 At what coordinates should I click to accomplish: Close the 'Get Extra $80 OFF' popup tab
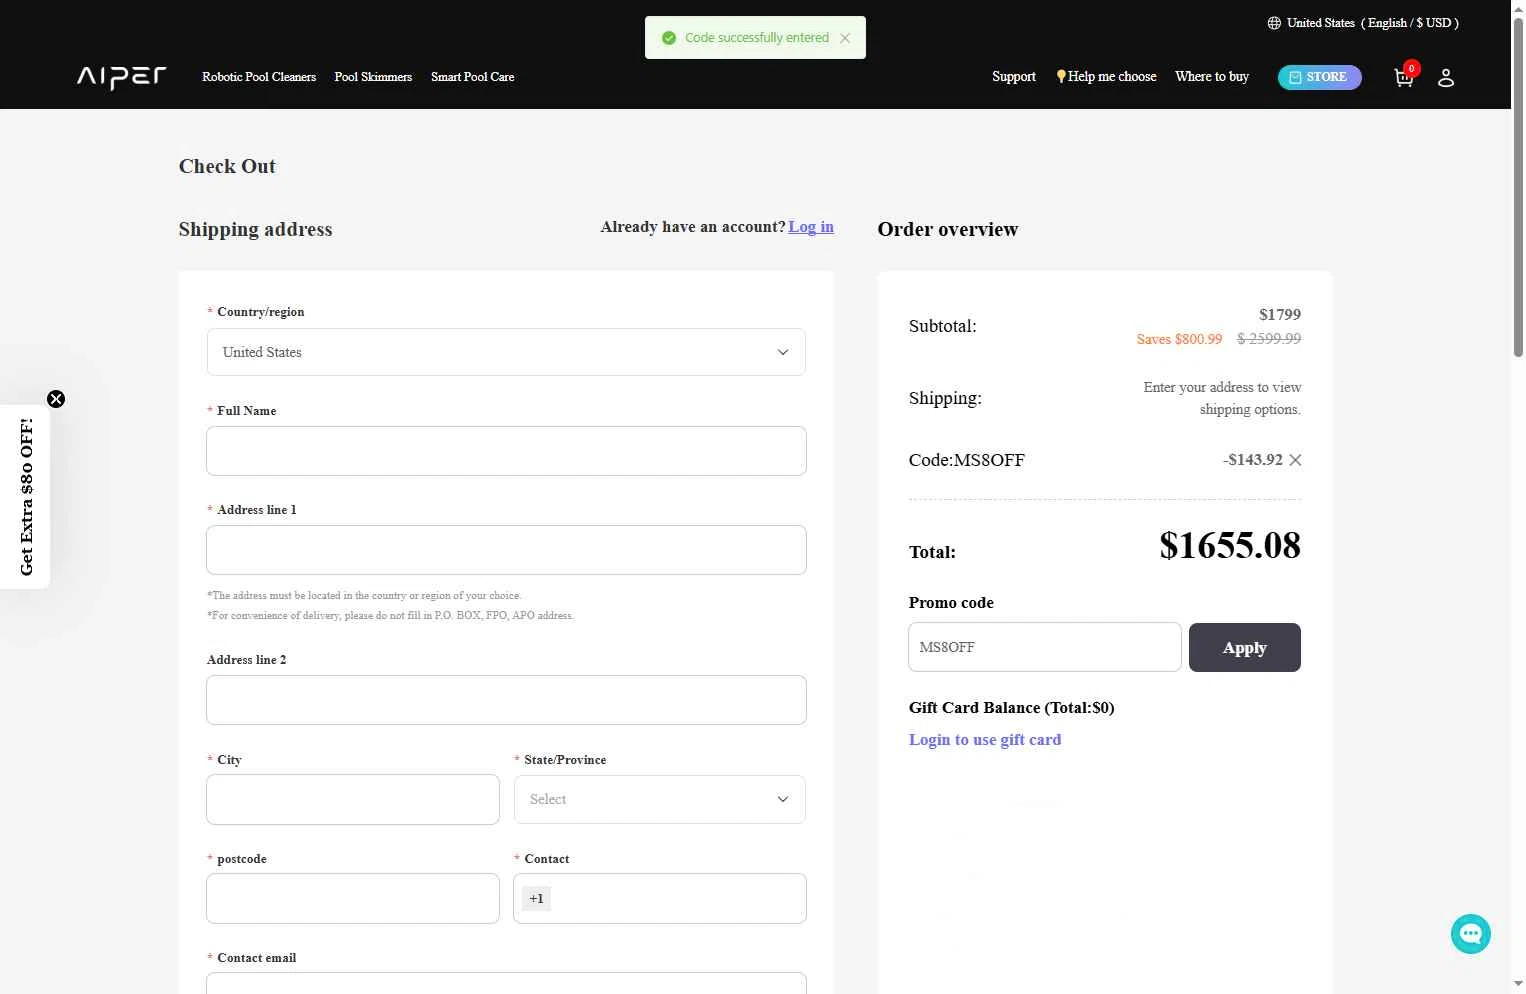pyautogui.click(x=56, y=399)
